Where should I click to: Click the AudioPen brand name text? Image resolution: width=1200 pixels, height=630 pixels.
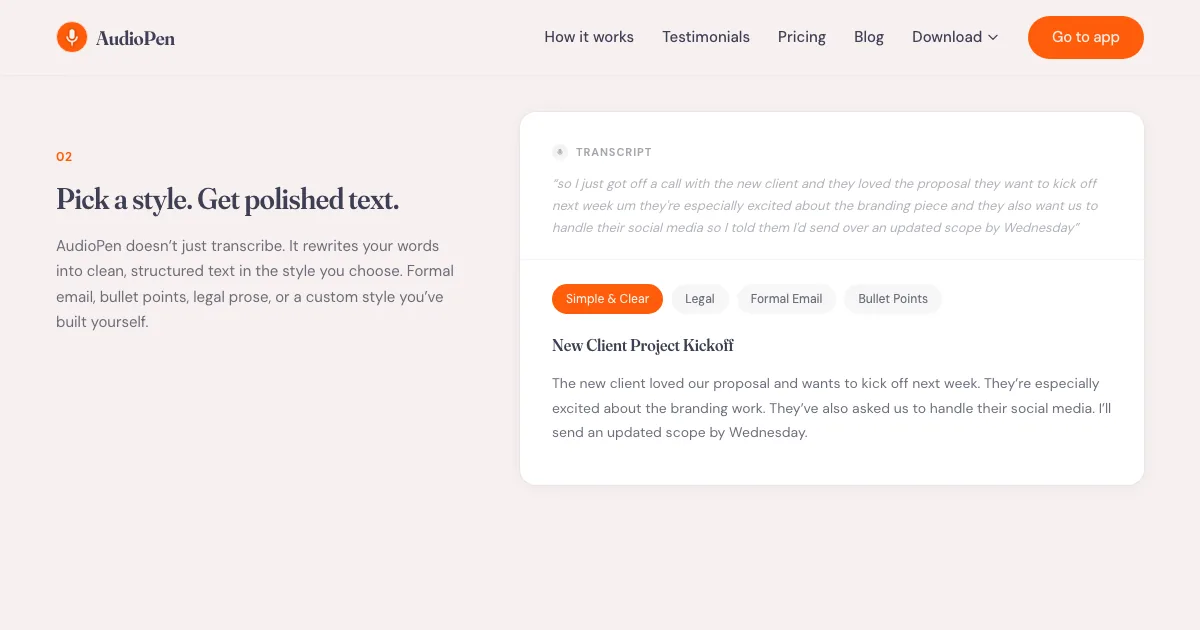click(x=135, y=38)
